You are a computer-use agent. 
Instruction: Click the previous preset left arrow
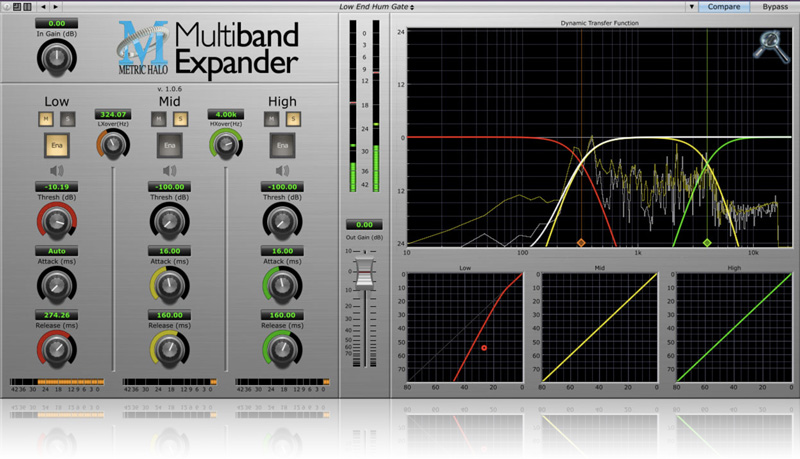[44, 7]
